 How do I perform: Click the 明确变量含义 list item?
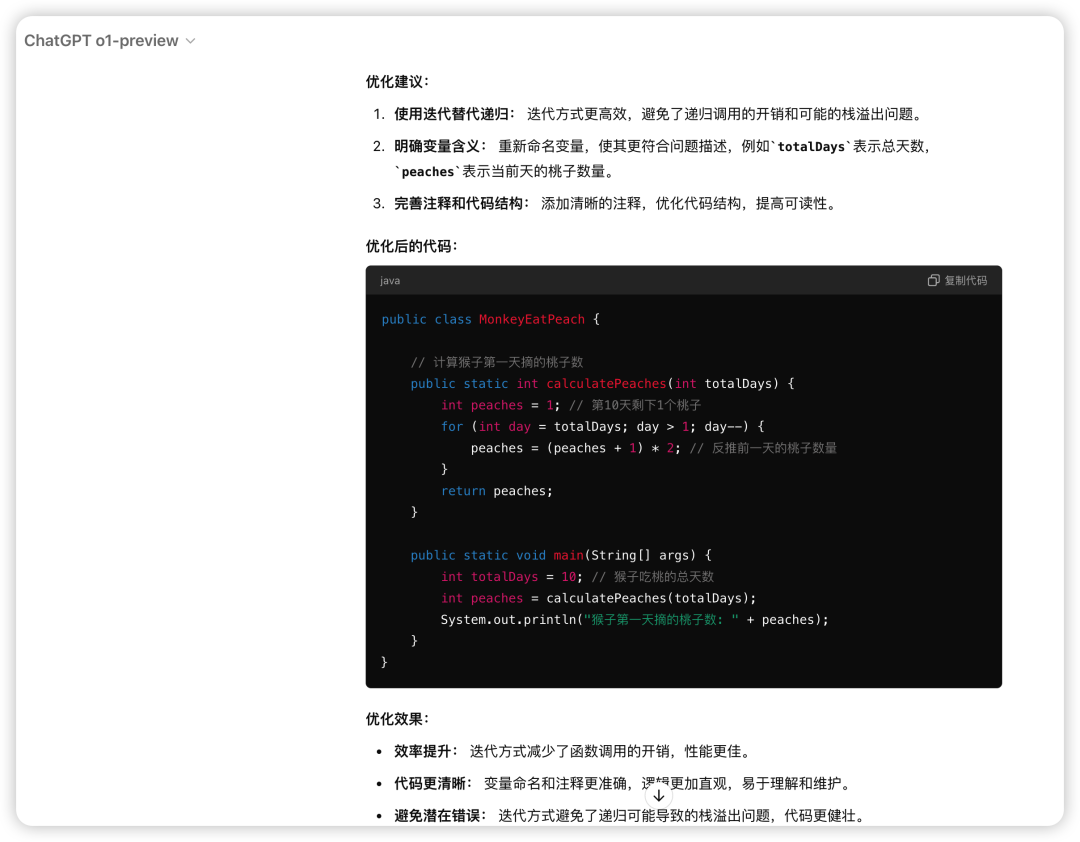[x=662, y=146]
